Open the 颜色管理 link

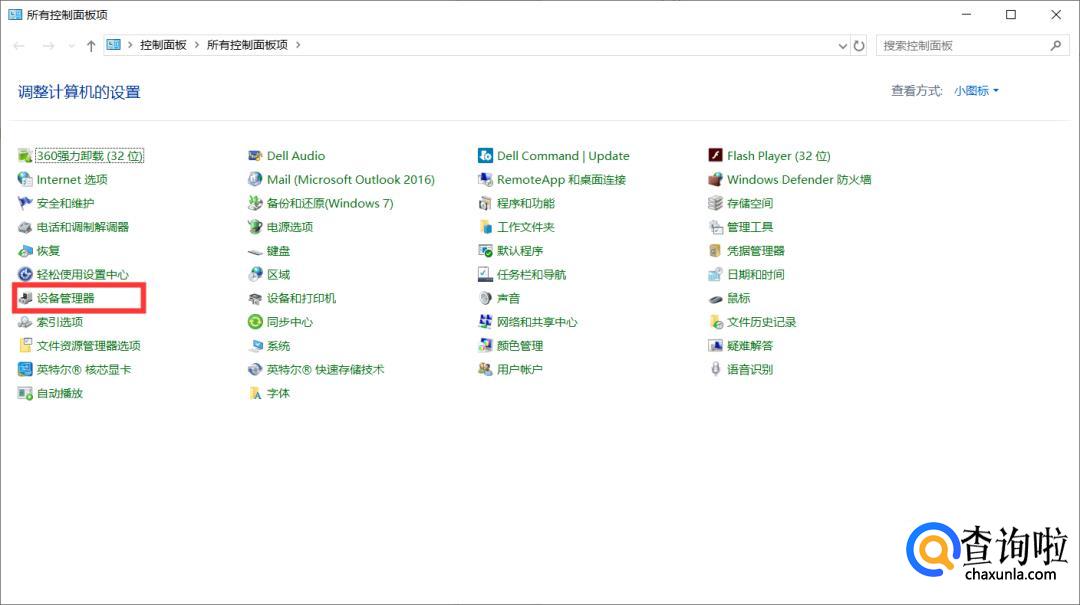tap(519, 346)
